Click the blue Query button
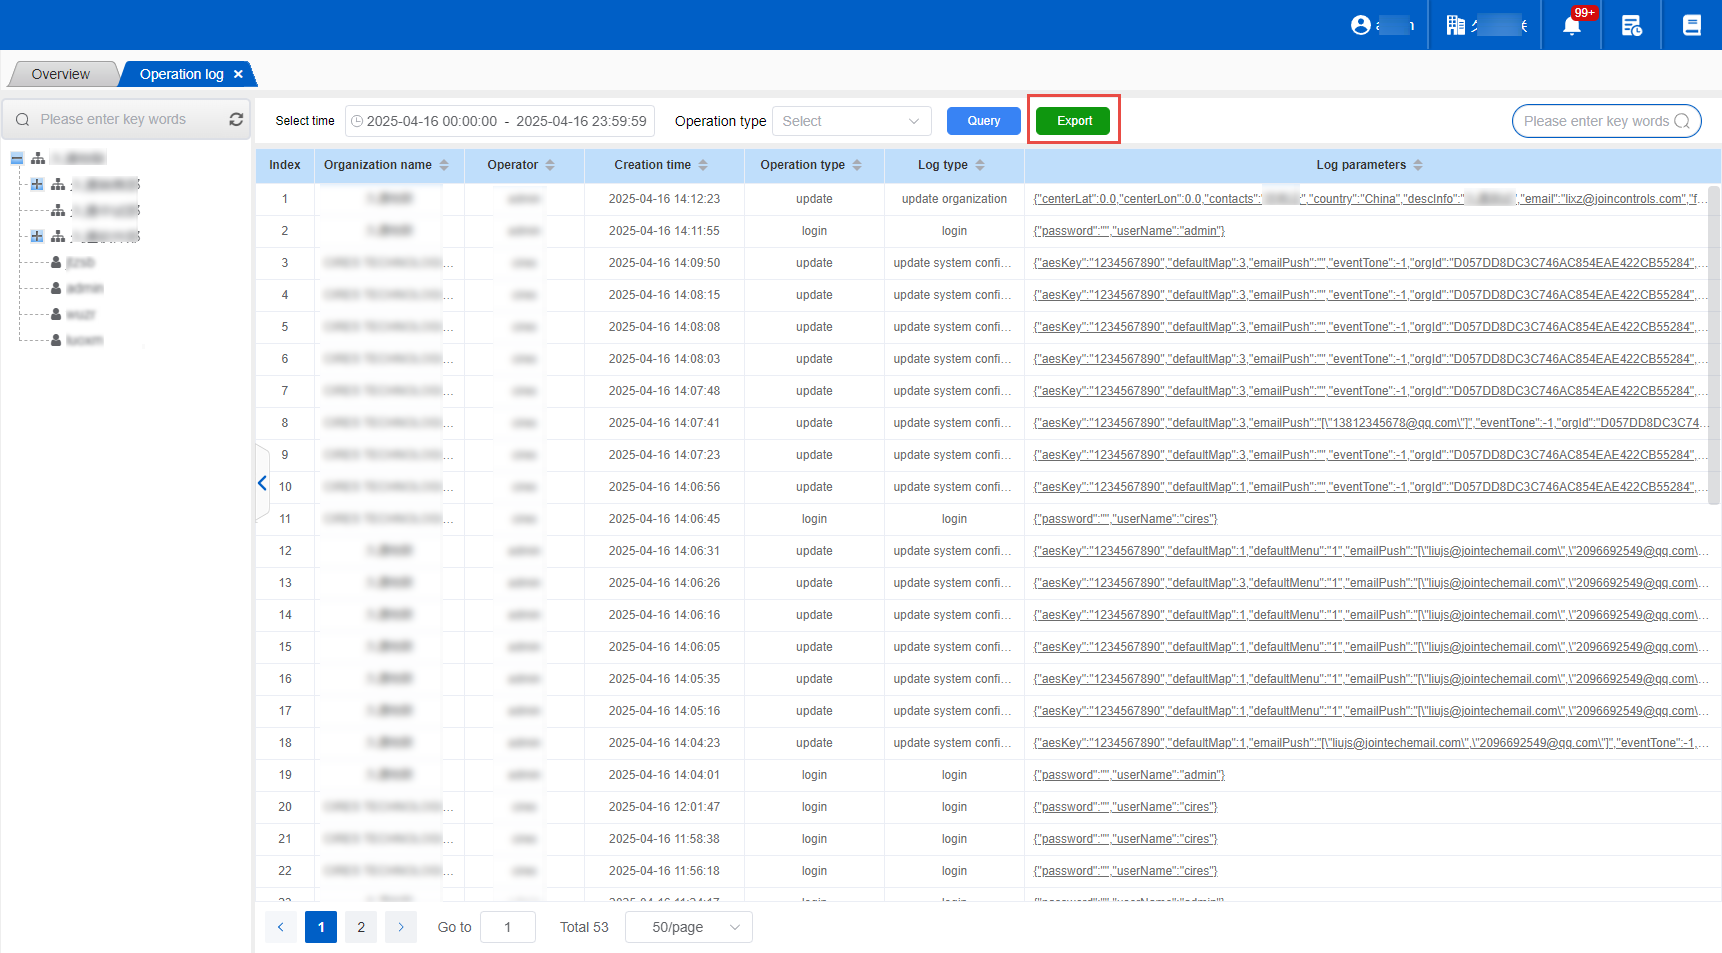The width and height of the screenshot is (1722, 953). pos(983,121)
